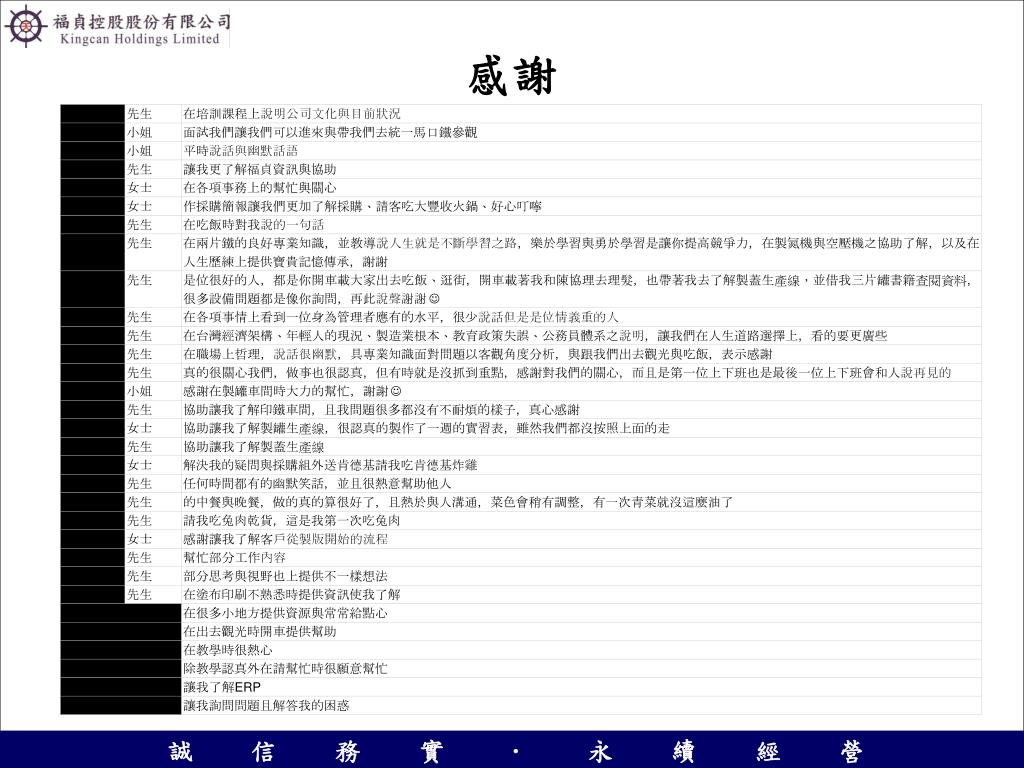Select row 在塗布印刷不熟悉時提供資訊使我了解

tap(521, 594)
